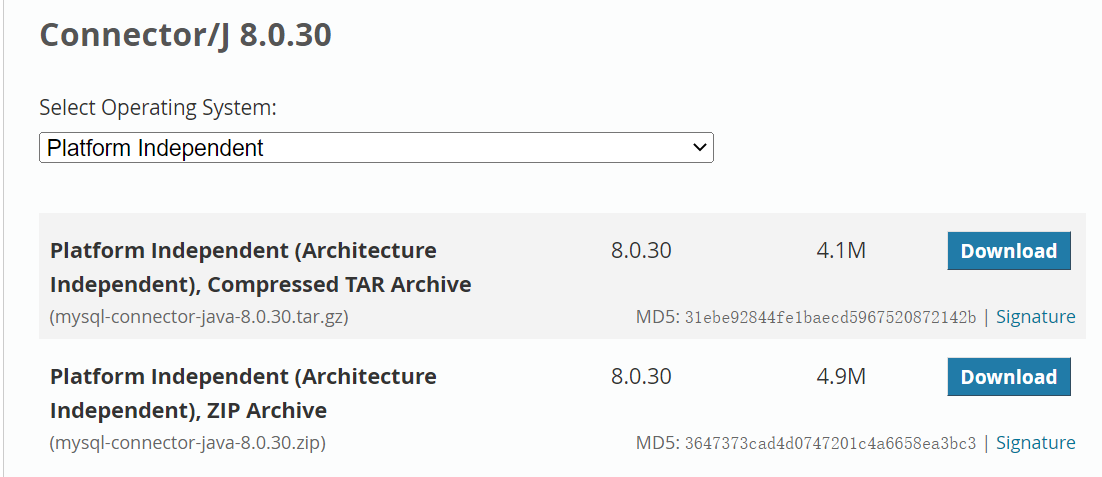Image resolution: width=1102 pixels, height=477 pixels.
Task: Download the Compressed TAR Archive
Action: coord(1008,251)
